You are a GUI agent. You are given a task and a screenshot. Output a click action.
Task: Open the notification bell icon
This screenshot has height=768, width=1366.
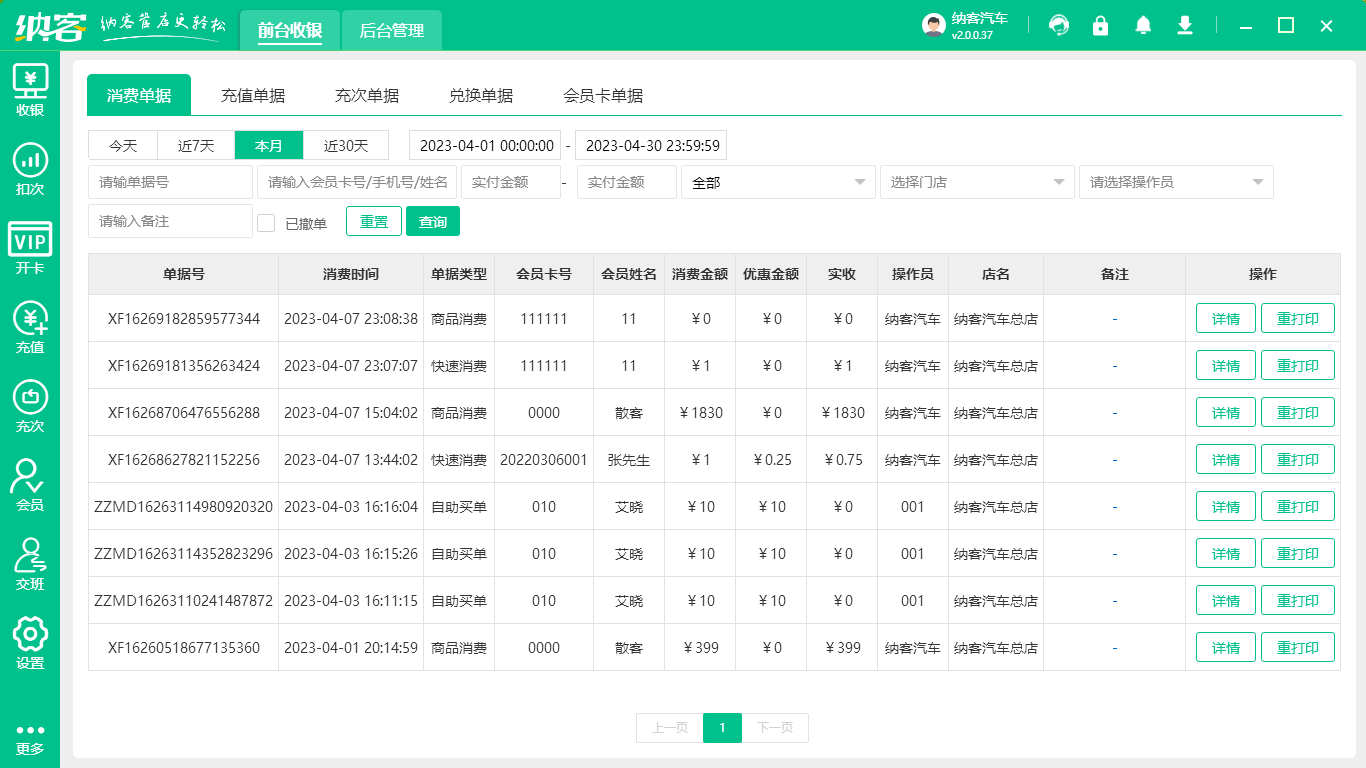point(1143,25)
